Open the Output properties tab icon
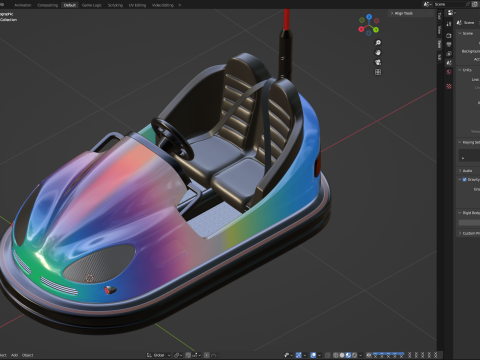Screen dimensions: 480x360 tap(449, 44)
